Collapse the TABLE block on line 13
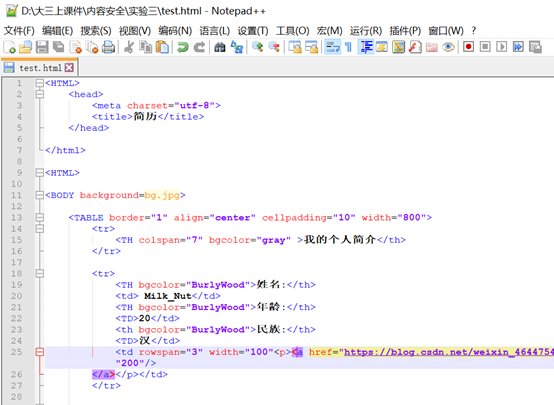The height and width of the screenshot is (405, 554). pos(40,217)
